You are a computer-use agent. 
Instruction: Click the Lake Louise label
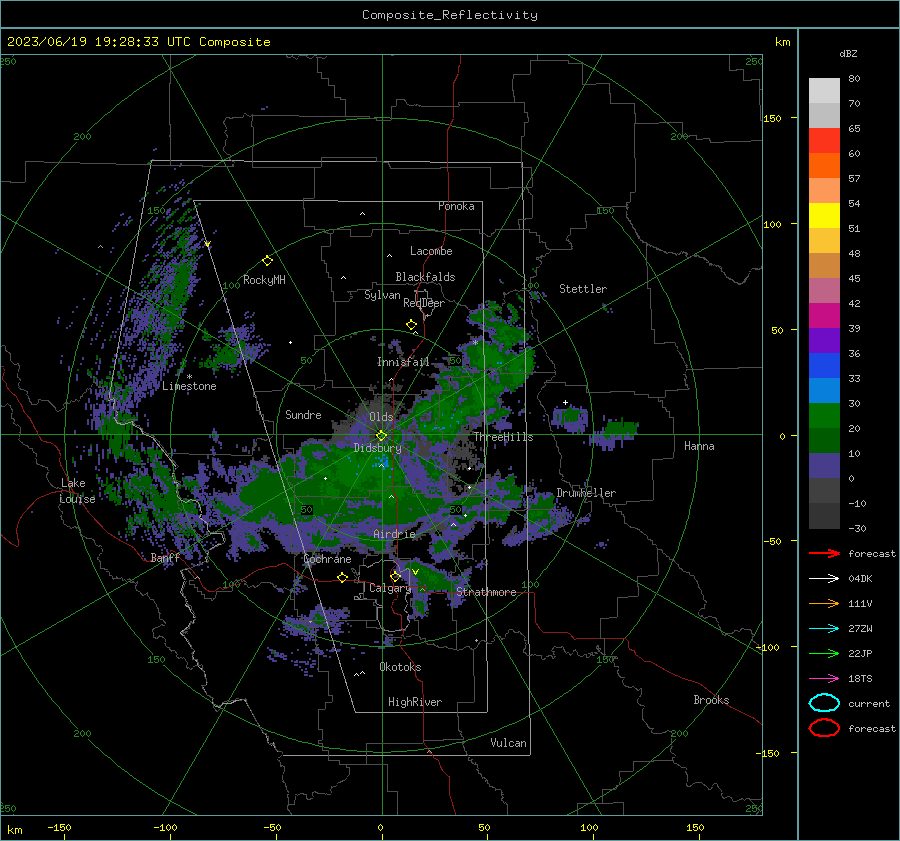click(x=77, y=491)
